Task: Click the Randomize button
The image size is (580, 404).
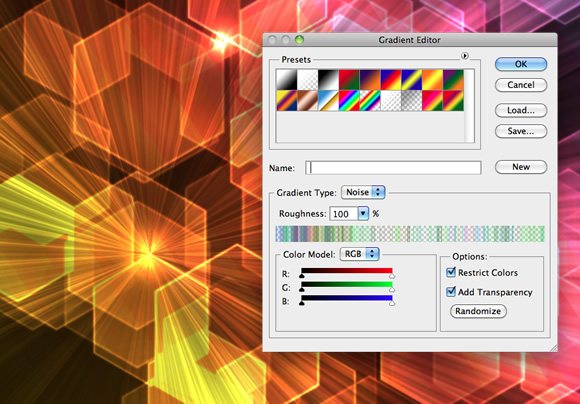Action: tap(478, 311)
